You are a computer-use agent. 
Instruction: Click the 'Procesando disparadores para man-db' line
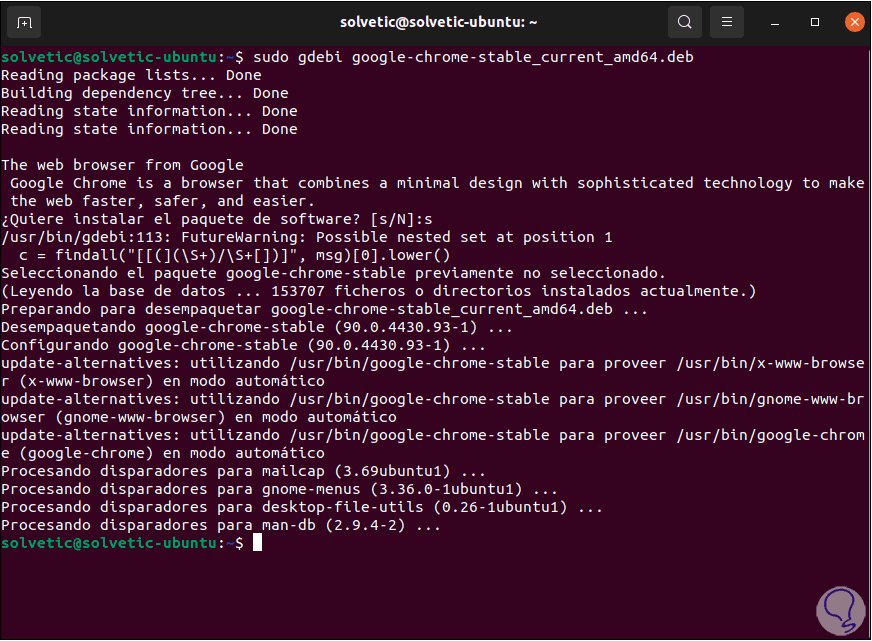221,525
